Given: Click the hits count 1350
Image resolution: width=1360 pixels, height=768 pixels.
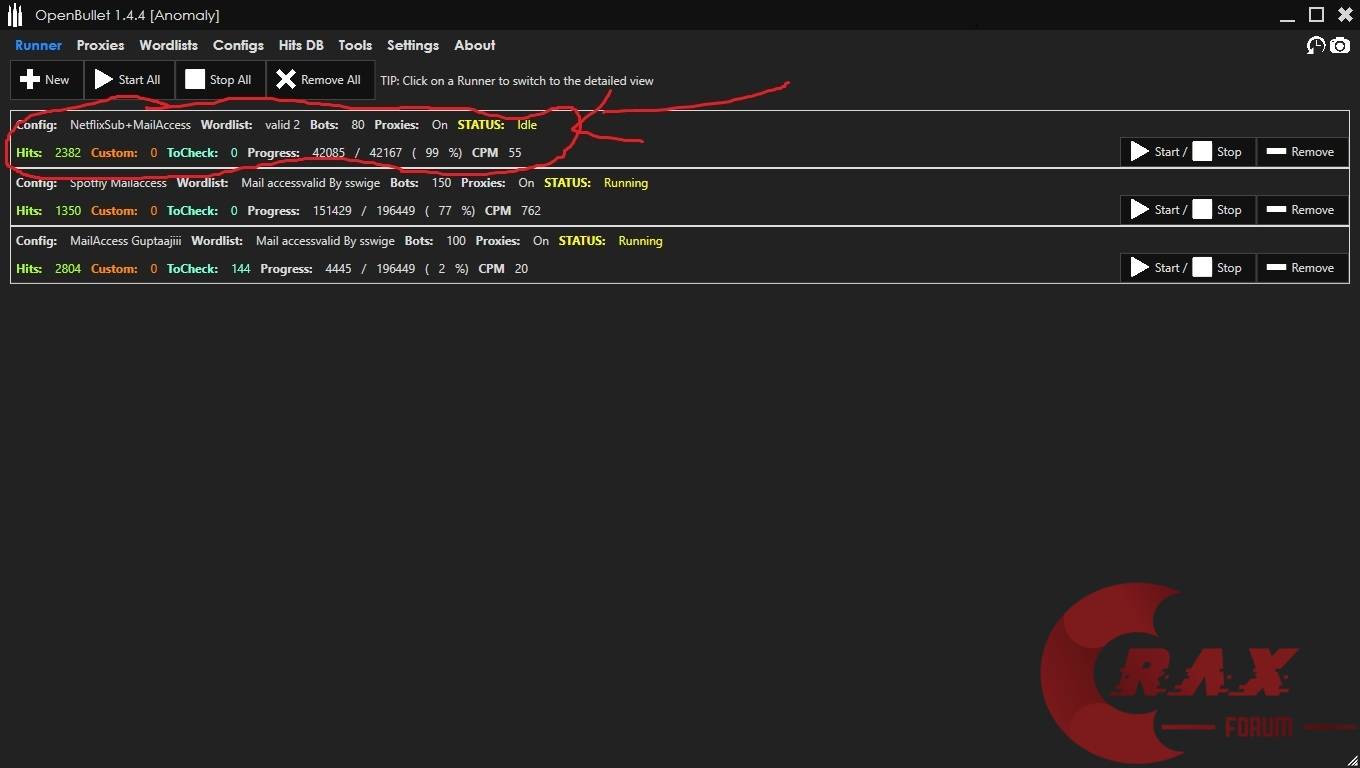Looking at the screenshot, I should 68,211.
